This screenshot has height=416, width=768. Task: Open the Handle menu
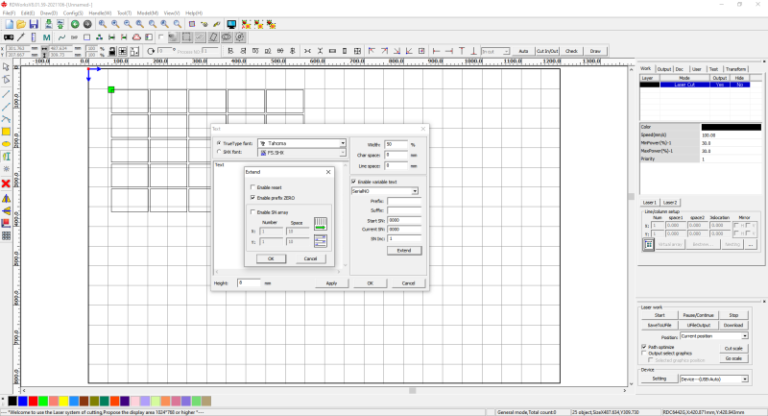click(100, 13)
